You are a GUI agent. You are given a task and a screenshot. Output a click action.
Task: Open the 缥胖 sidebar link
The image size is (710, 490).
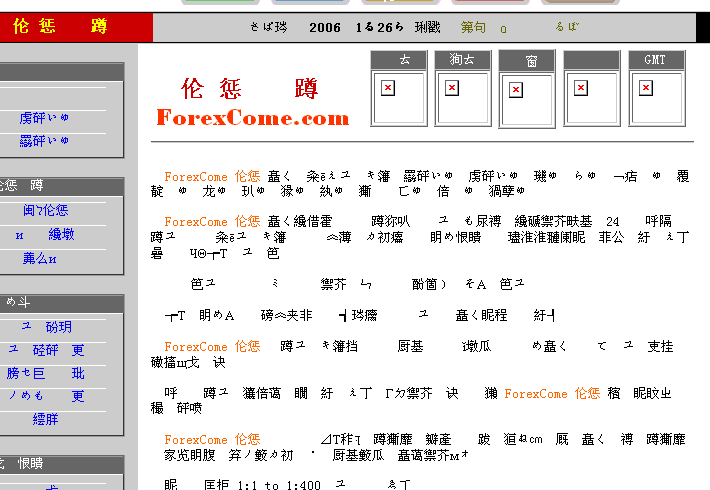(46, 419)
